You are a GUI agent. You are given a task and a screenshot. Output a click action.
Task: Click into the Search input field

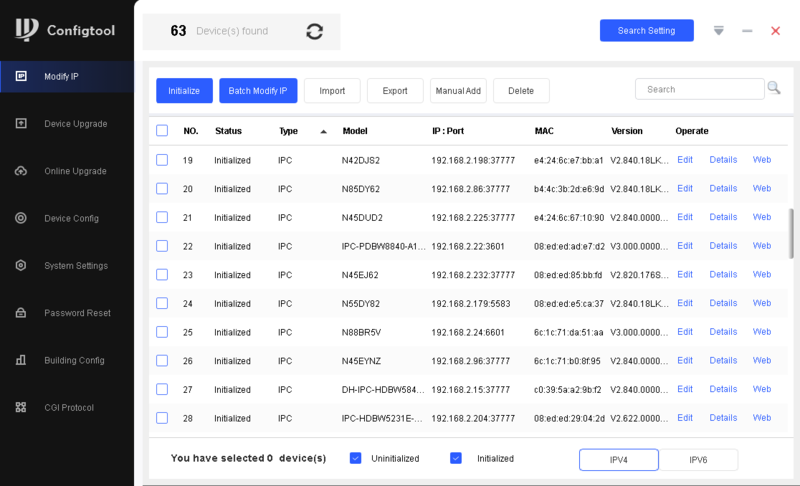click(x=699, y=89)
